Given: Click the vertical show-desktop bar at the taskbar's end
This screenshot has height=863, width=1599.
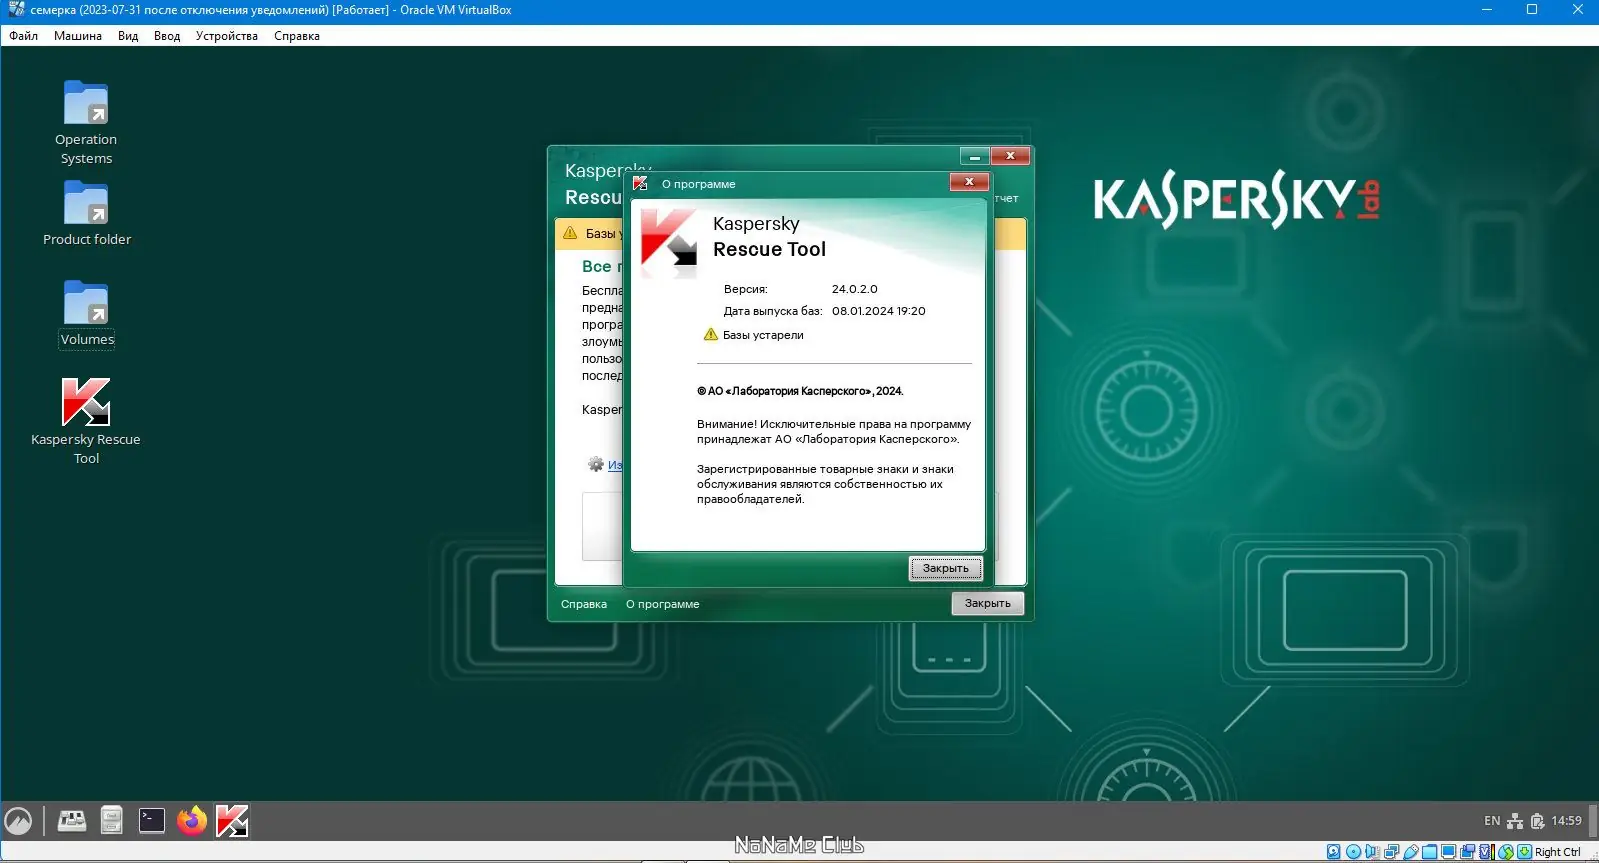Looking at the screenshot, I should tap(1593, 821).
